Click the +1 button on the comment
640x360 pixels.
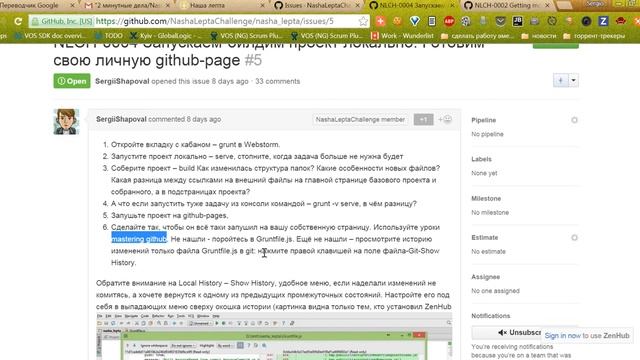423,119
